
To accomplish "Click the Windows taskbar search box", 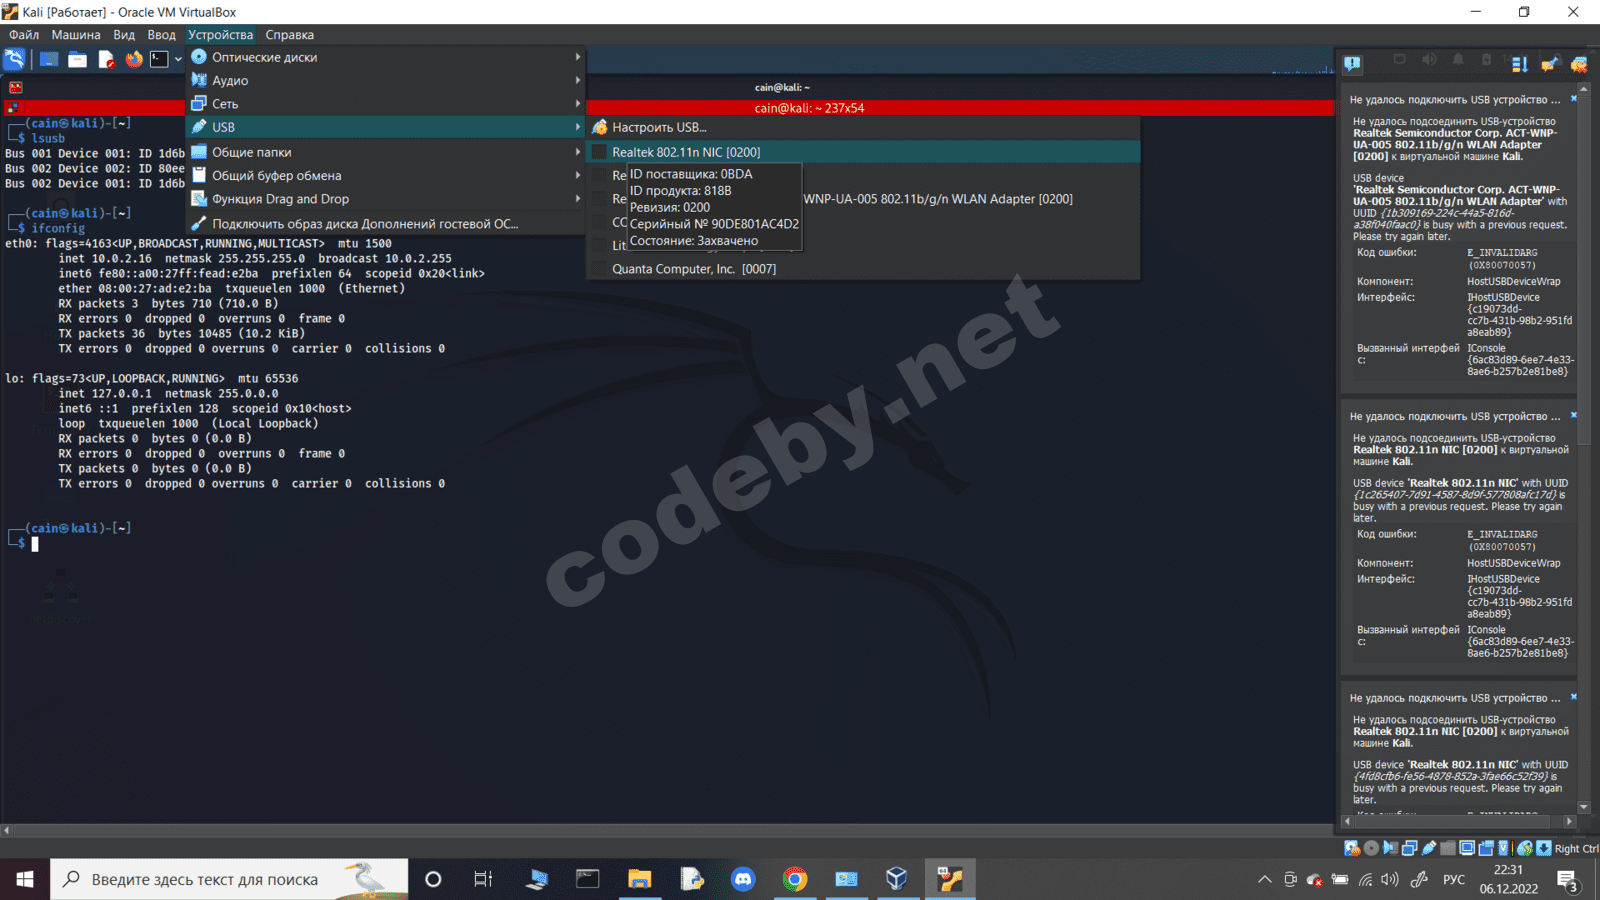I will click(x=229, y=879).
